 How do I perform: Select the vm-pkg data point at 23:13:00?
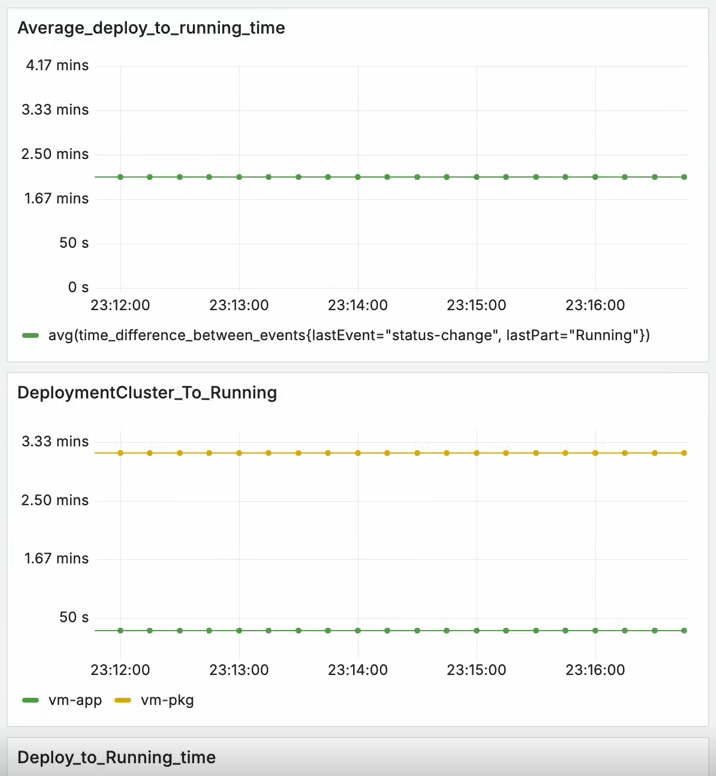click(239, 453)
